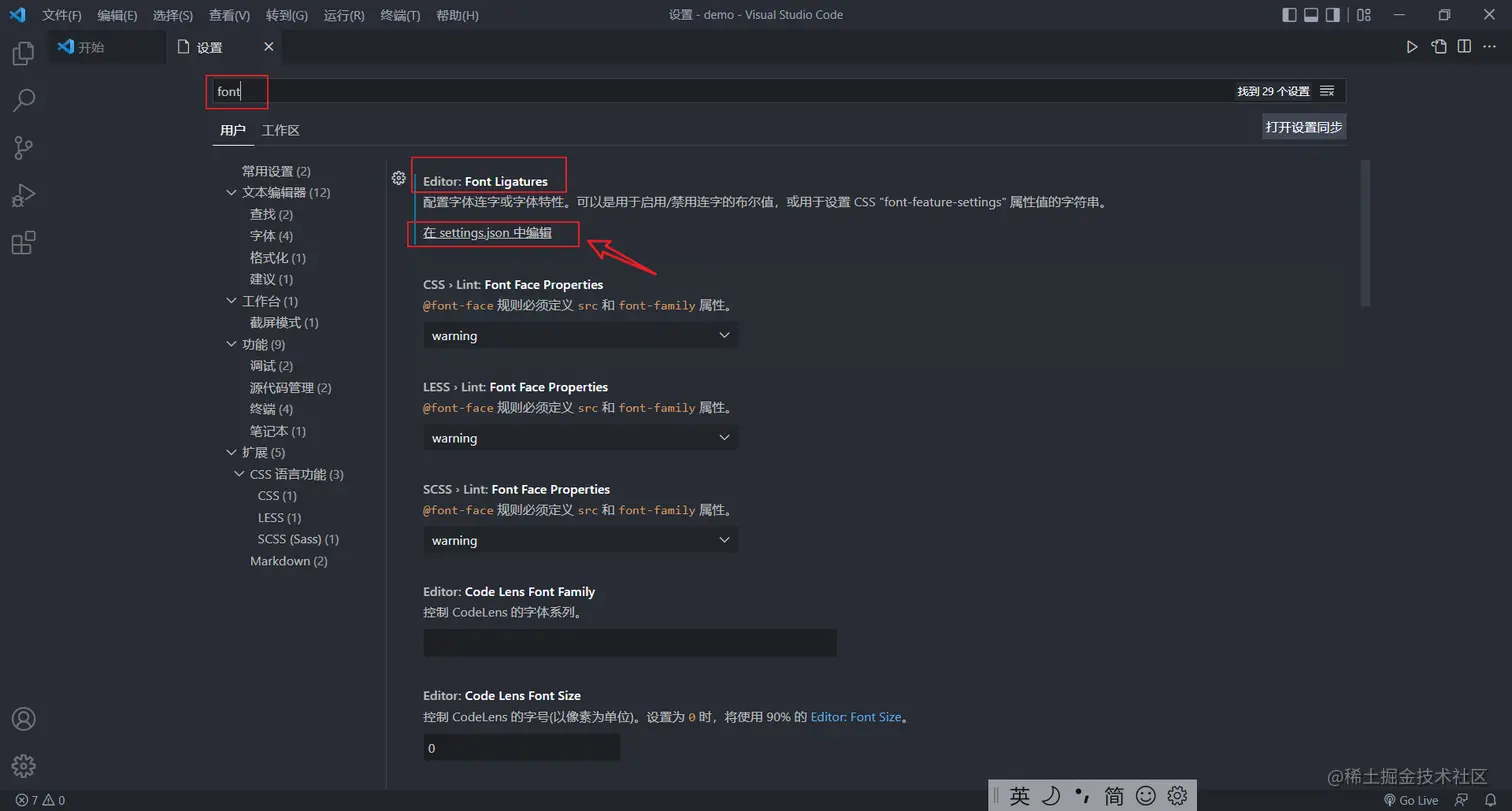Follow the Editor: Font Size link
Viewport: 1512px width, 811px height.
click(856, 717)
